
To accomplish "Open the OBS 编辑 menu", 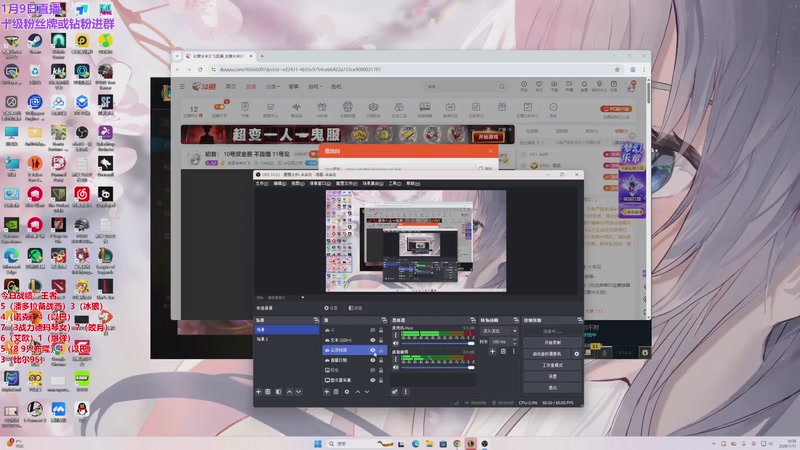I will coord(280,183).
